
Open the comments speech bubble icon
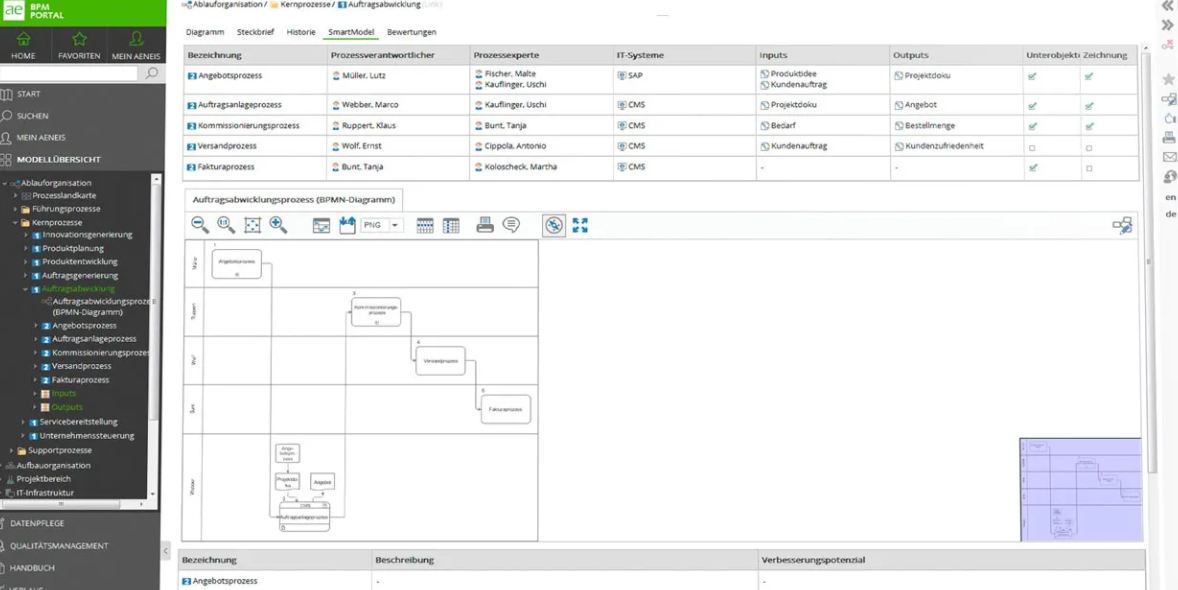(512, 224)
